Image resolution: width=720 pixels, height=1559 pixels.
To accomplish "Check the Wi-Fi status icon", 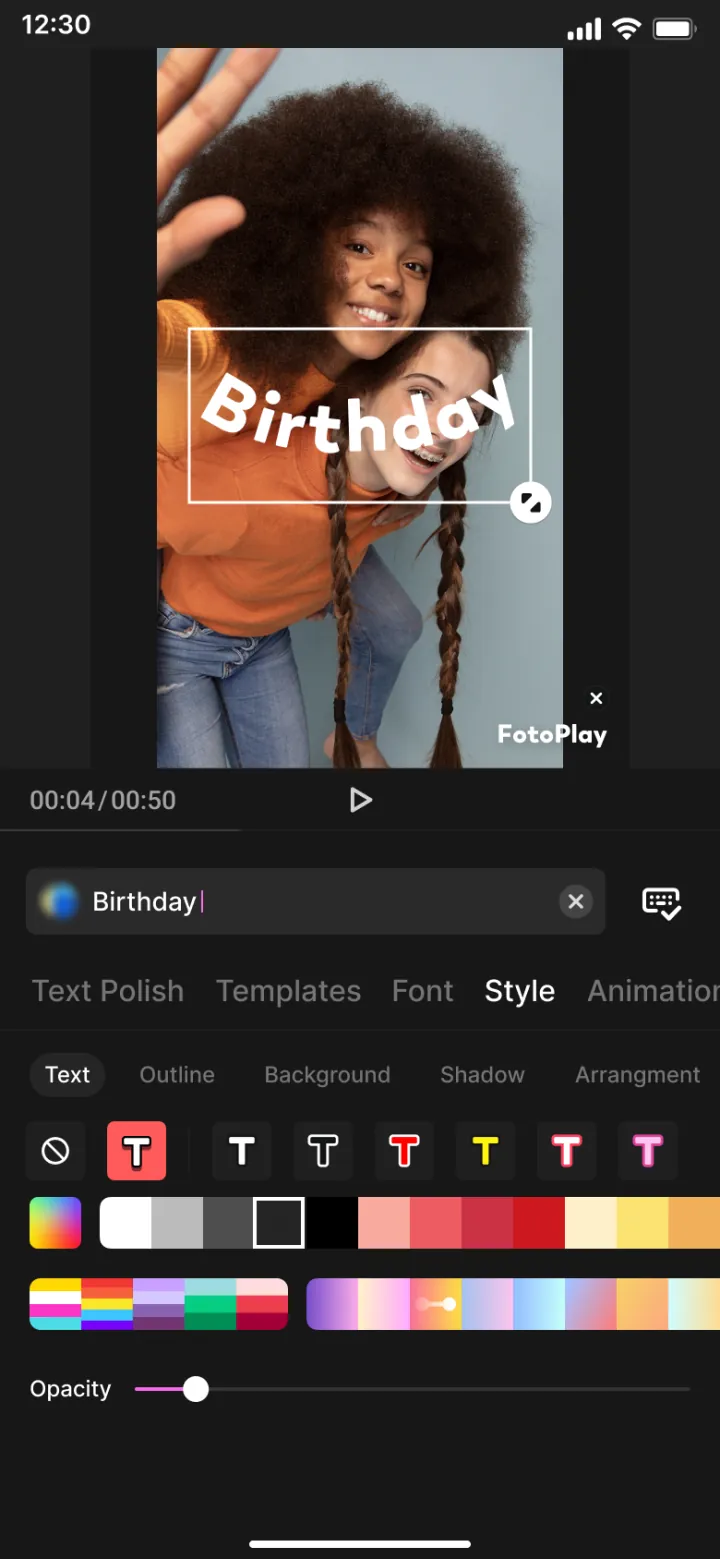I will pyautogui.click(x=627, y=28).
